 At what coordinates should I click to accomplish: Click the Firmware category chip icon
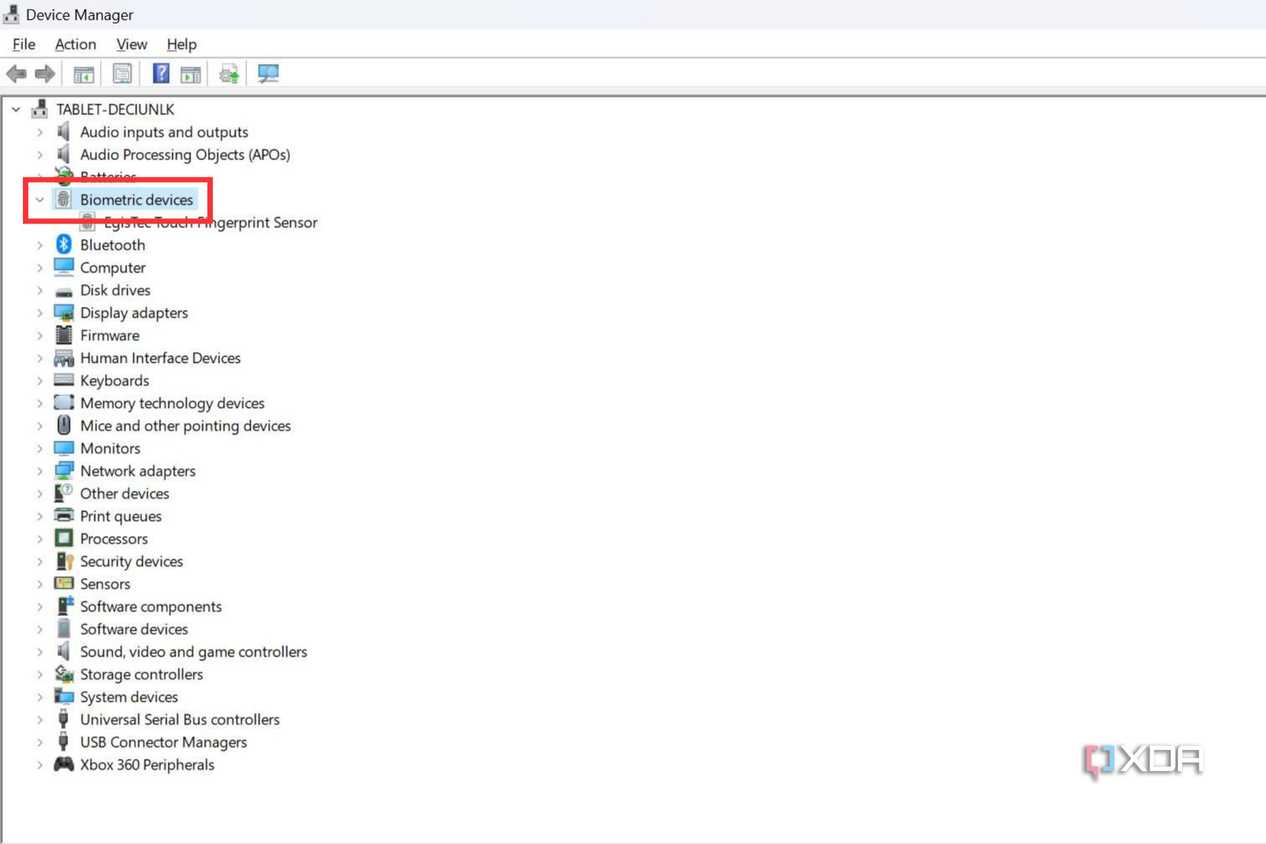click(64, 335)
